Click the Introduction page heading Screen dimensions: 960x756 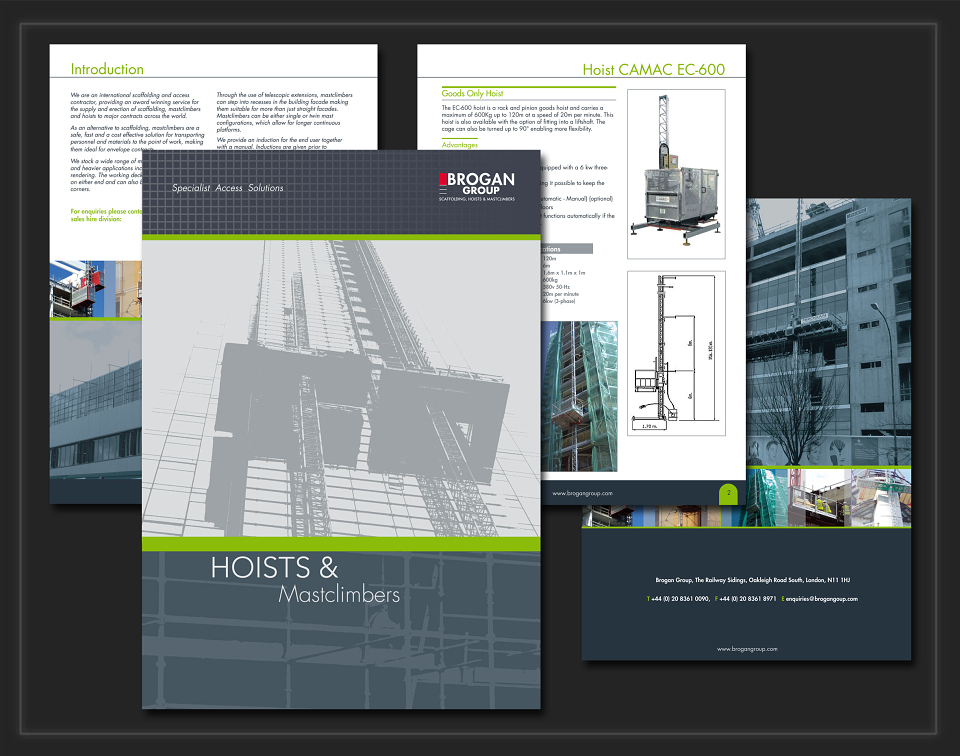107,69
